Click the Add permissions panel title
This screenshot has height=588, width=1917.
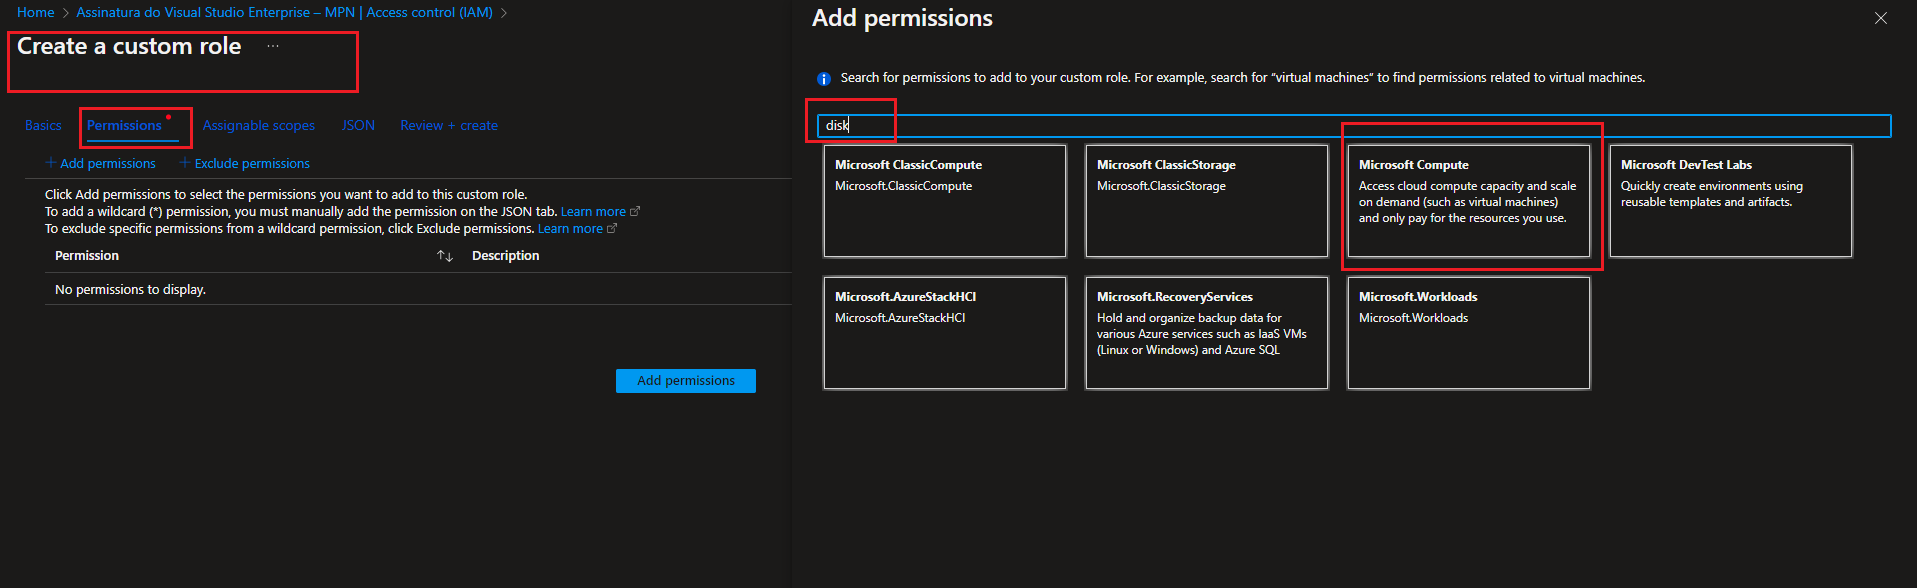[902, 18]
